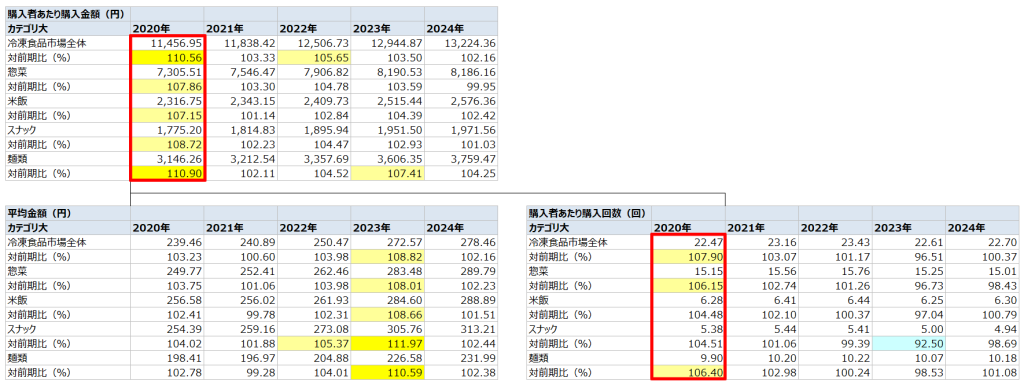Screen dimensions: 1024x385
Task: Click the yellow 110.90 麺類 growth cell
Action: (x=167, y=174)
